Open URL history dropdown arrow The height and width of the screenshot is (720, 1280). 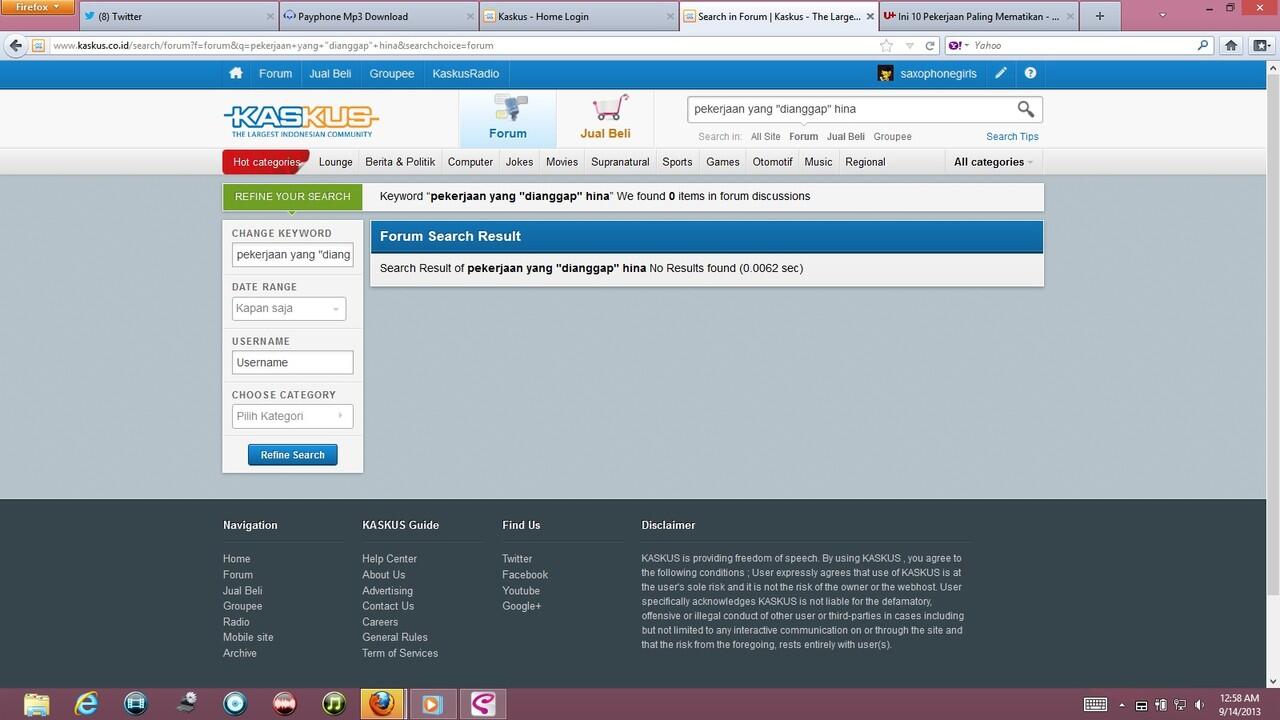click(909, 45)
